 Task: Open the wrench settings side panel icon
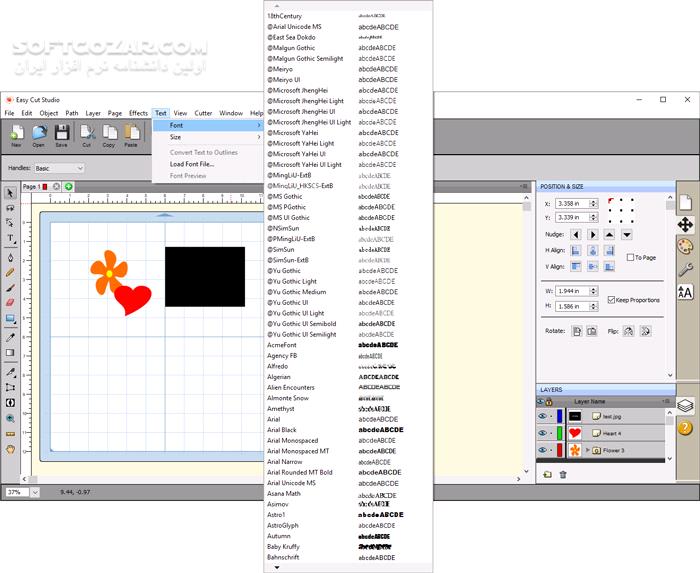(685, 269)
